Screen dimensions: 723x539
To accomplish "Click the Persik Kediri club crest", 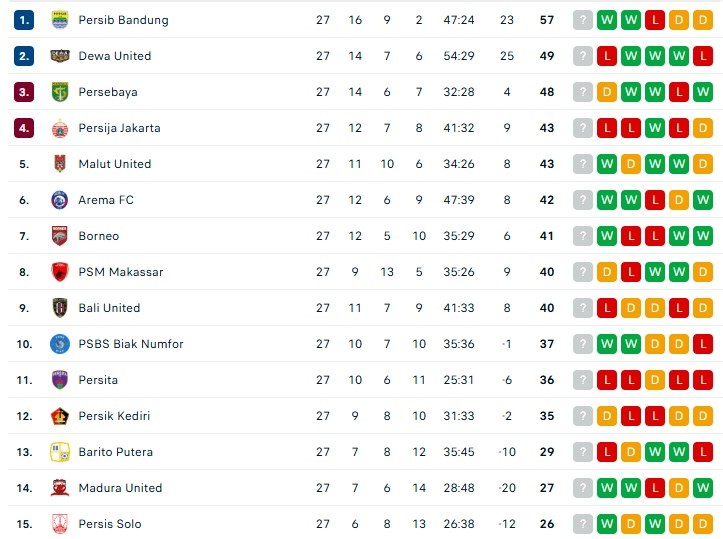I will click(59, 416).
